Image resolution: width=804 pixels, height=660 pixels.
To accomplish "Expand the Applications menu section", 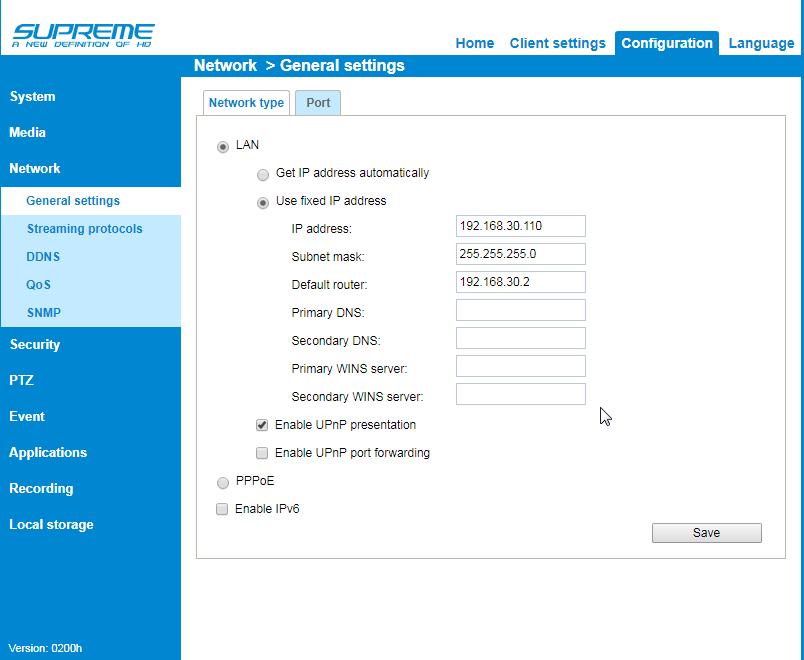I will click(x=48, y=452).
